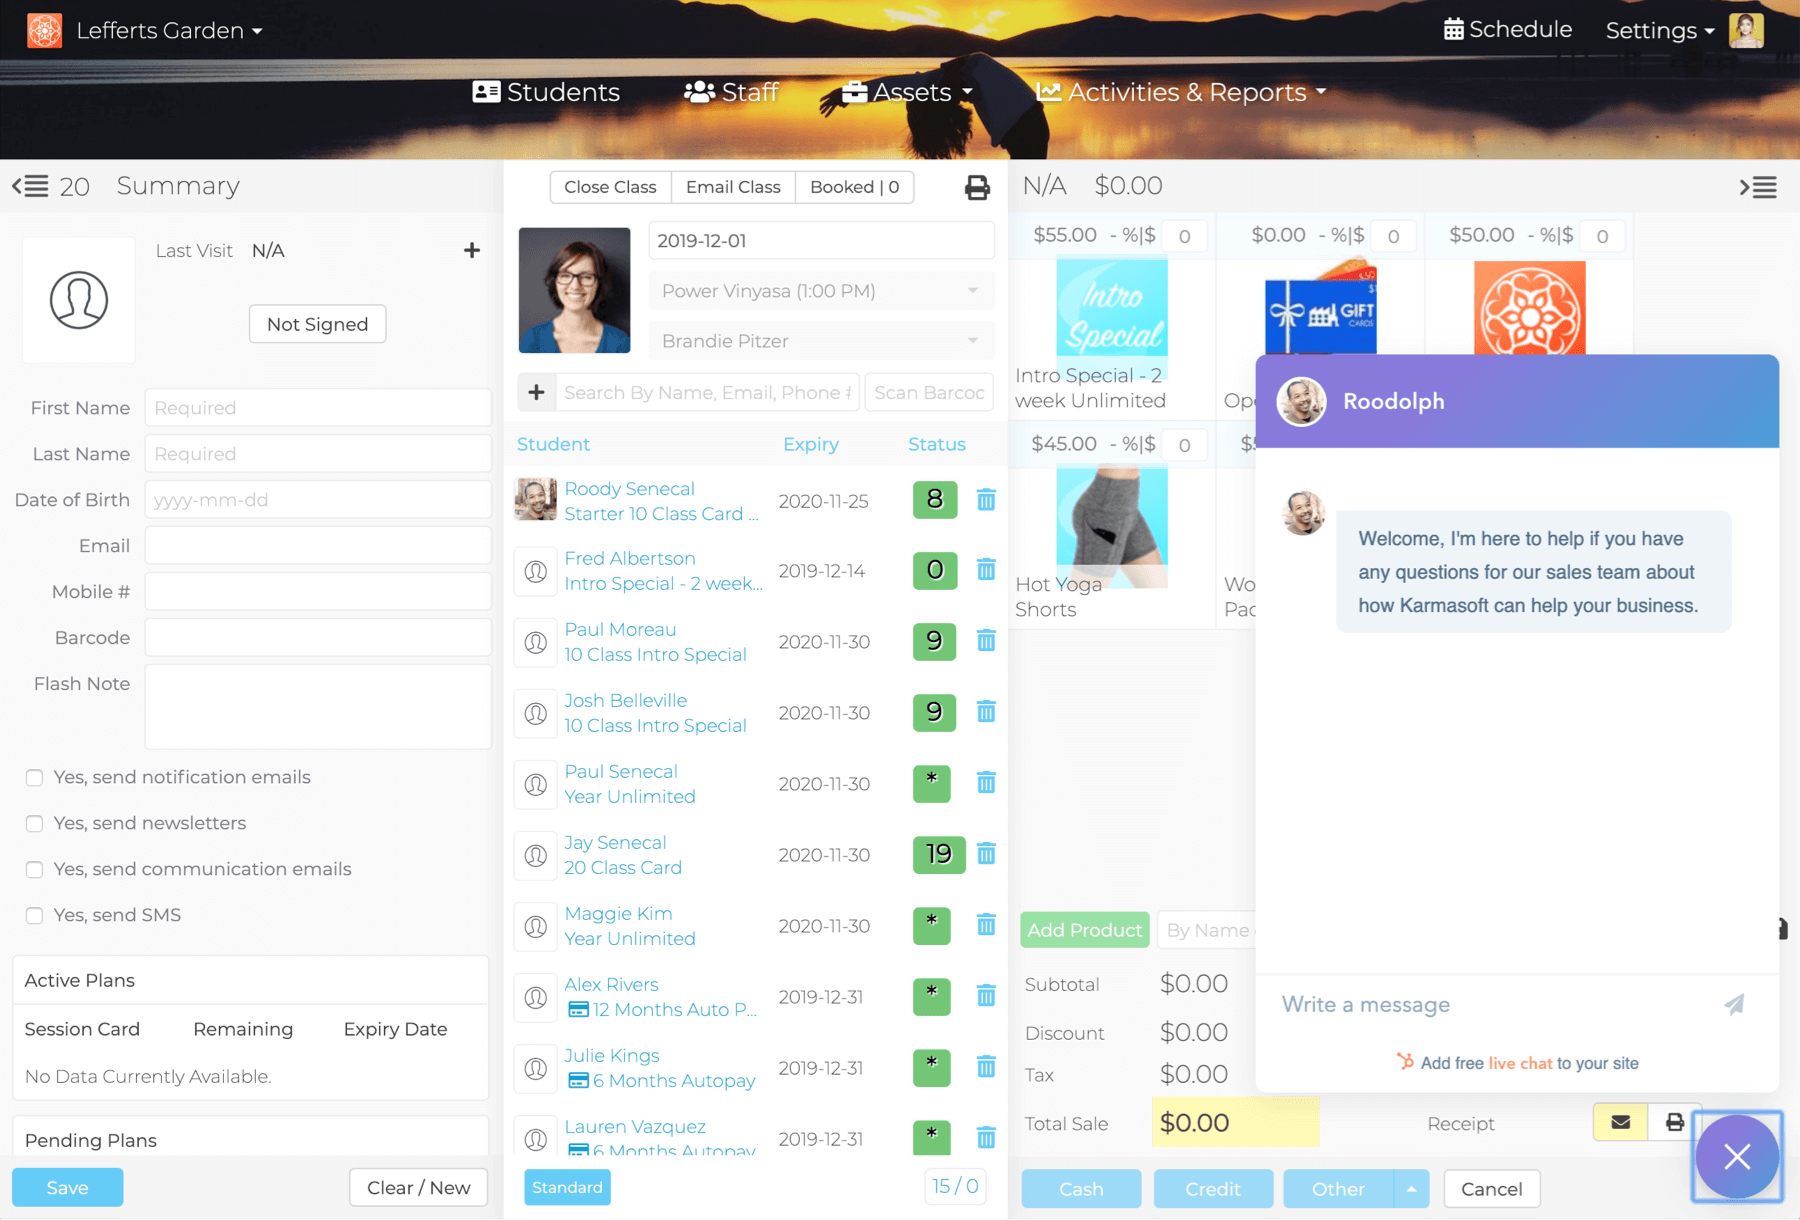This screenshot has width=1800, height=1220.
Task: Click the Date of Birth field
Action: point(318,500)
